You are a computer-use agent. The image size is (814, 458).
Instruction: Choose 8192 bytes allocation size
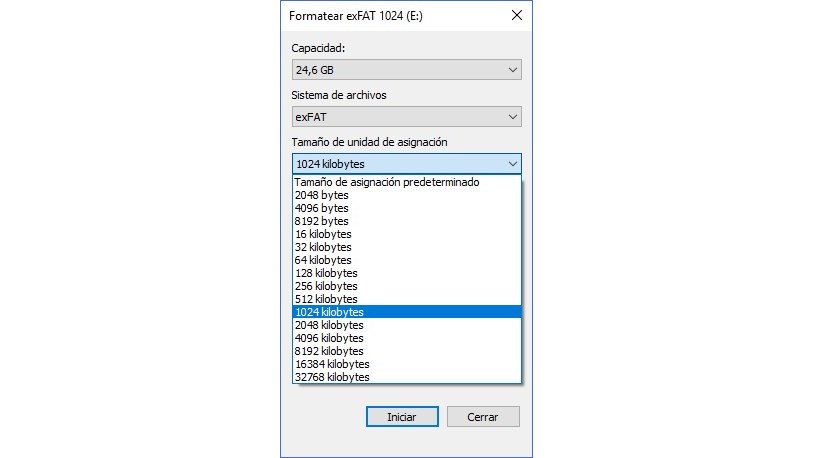(406, 221)
